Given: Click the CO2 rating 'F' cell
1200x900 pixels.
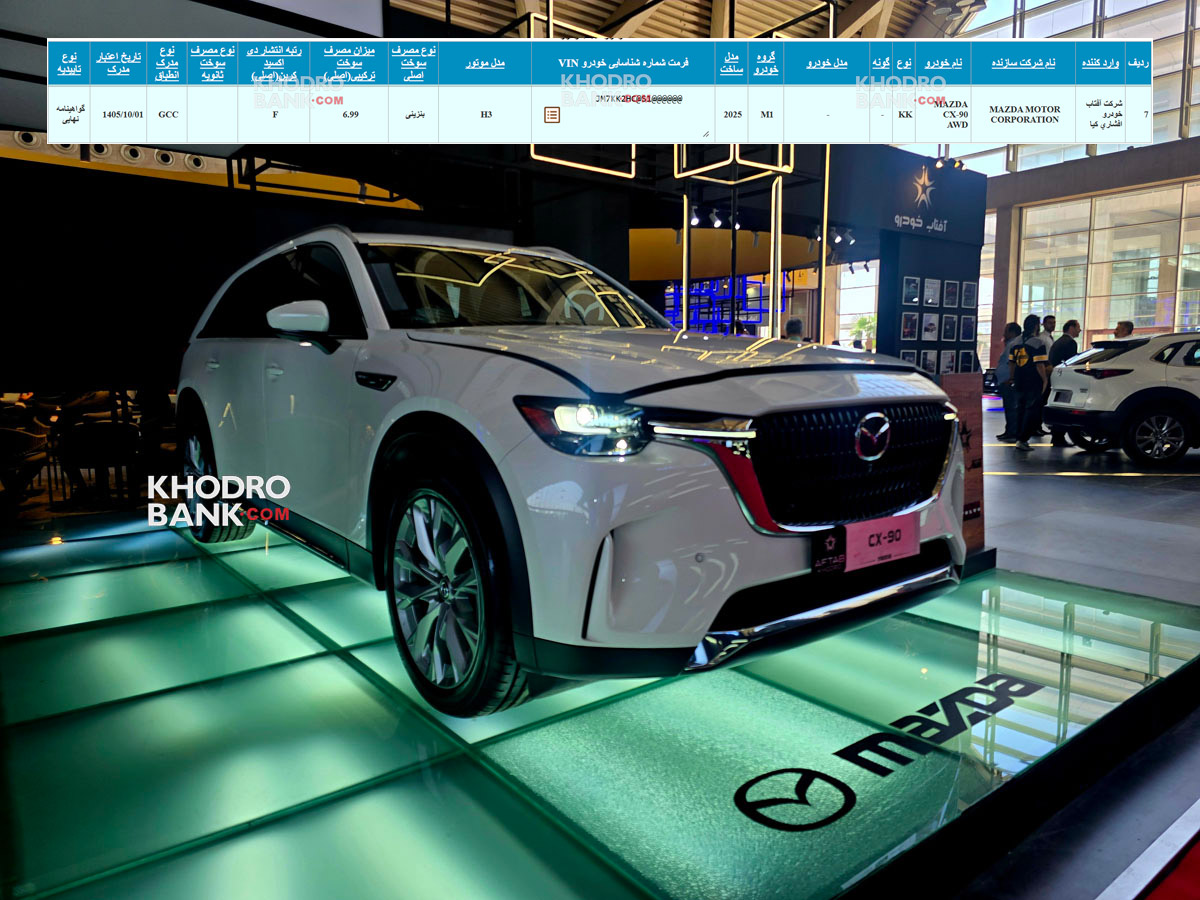Looking at the screenshot, I should 274,114.
